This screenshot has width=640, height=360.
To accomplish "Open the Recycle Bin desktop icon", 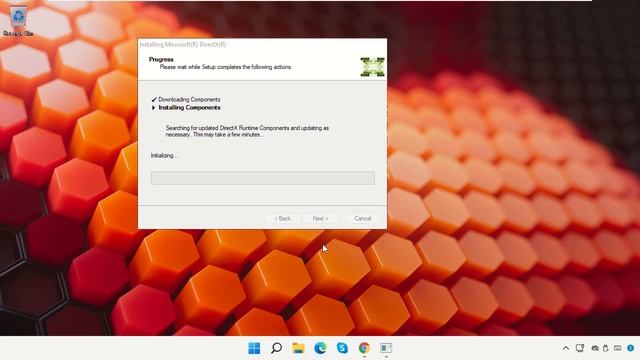I will tap(18, 21).
